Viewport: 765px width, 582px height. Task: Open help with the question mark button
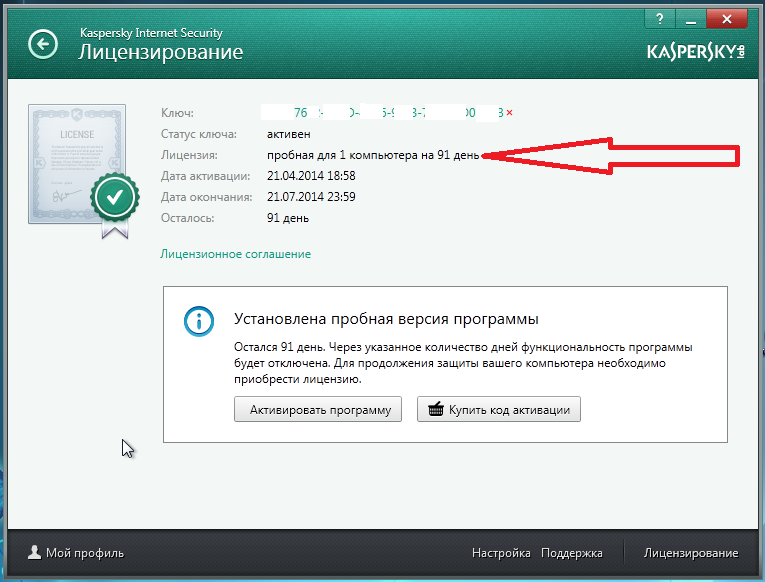click(660, 19)
